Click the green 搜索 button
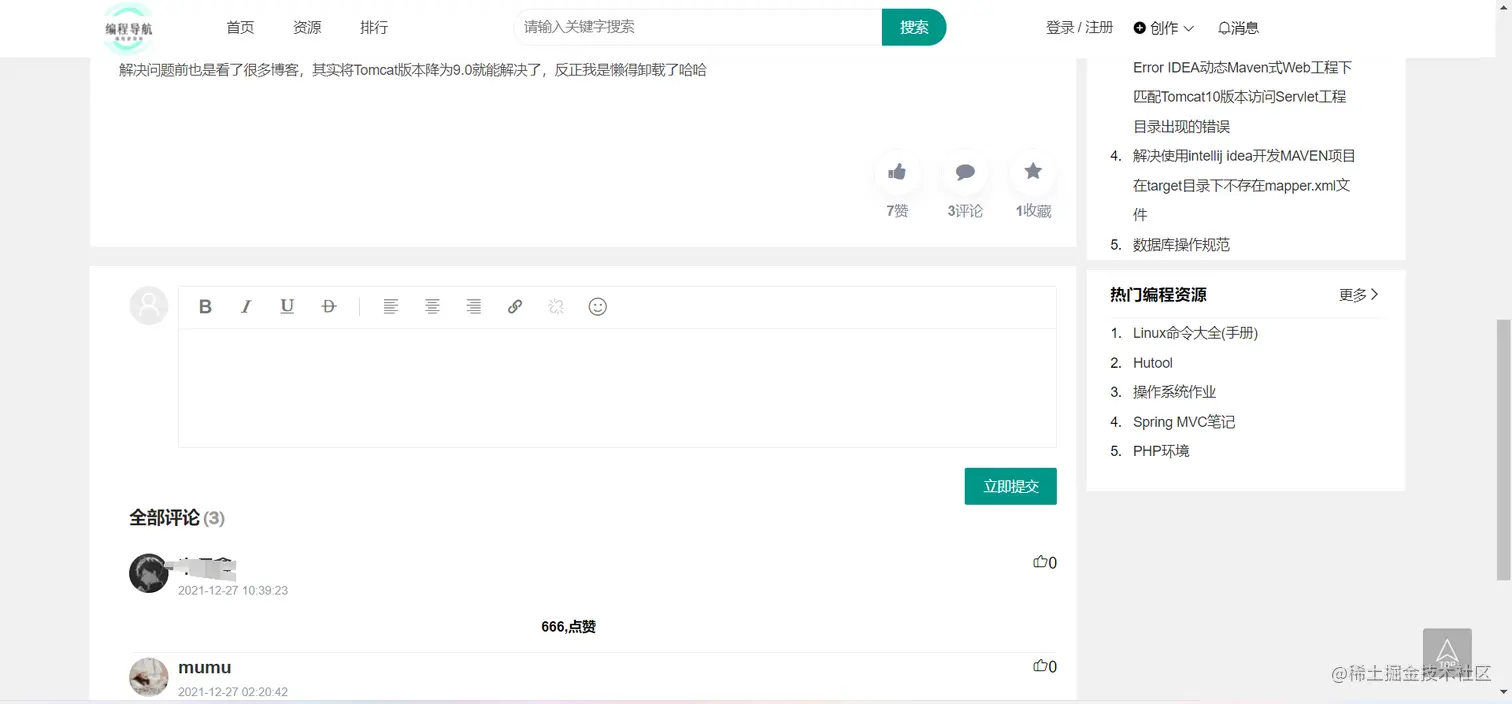1512x704 pixels. (x=914, y=27)
